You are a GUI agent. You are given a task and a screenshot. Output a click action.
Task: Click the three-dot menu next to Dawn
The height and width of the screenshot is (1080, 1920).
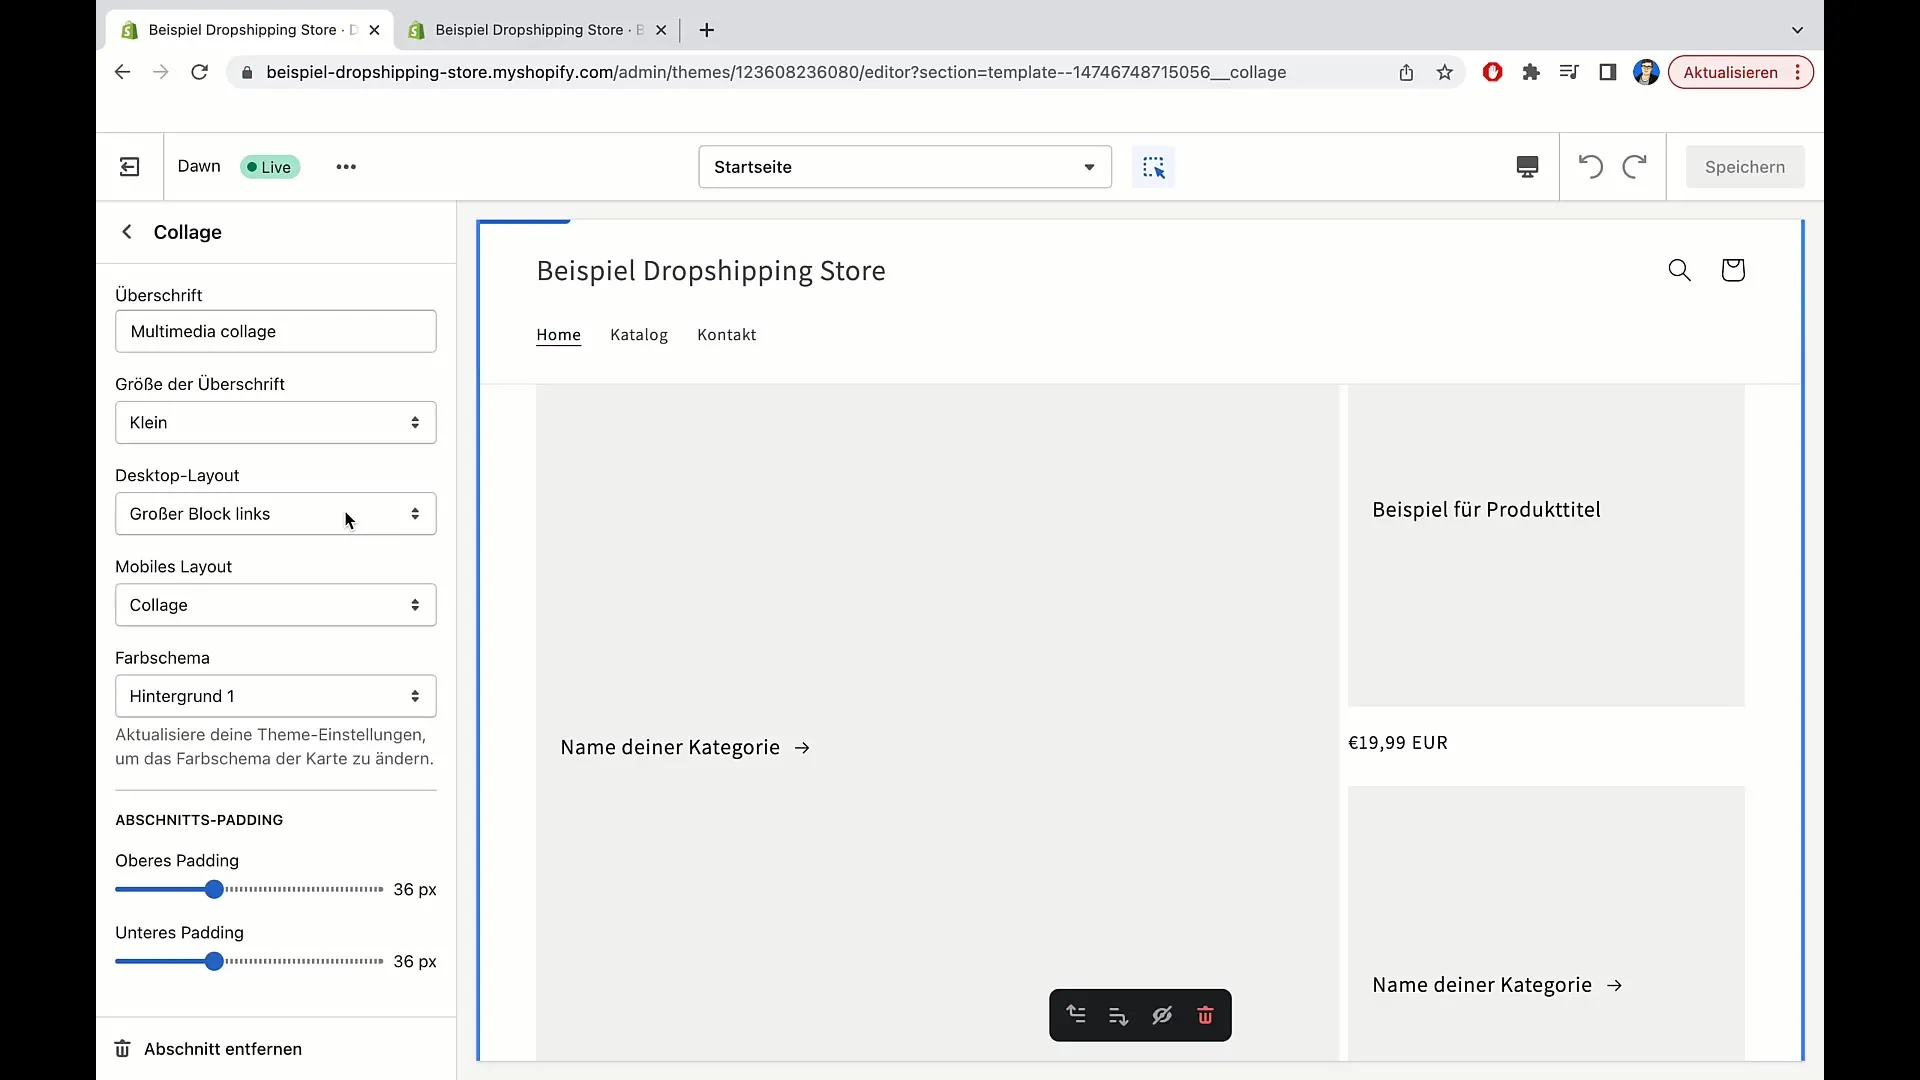click(347, 166)
